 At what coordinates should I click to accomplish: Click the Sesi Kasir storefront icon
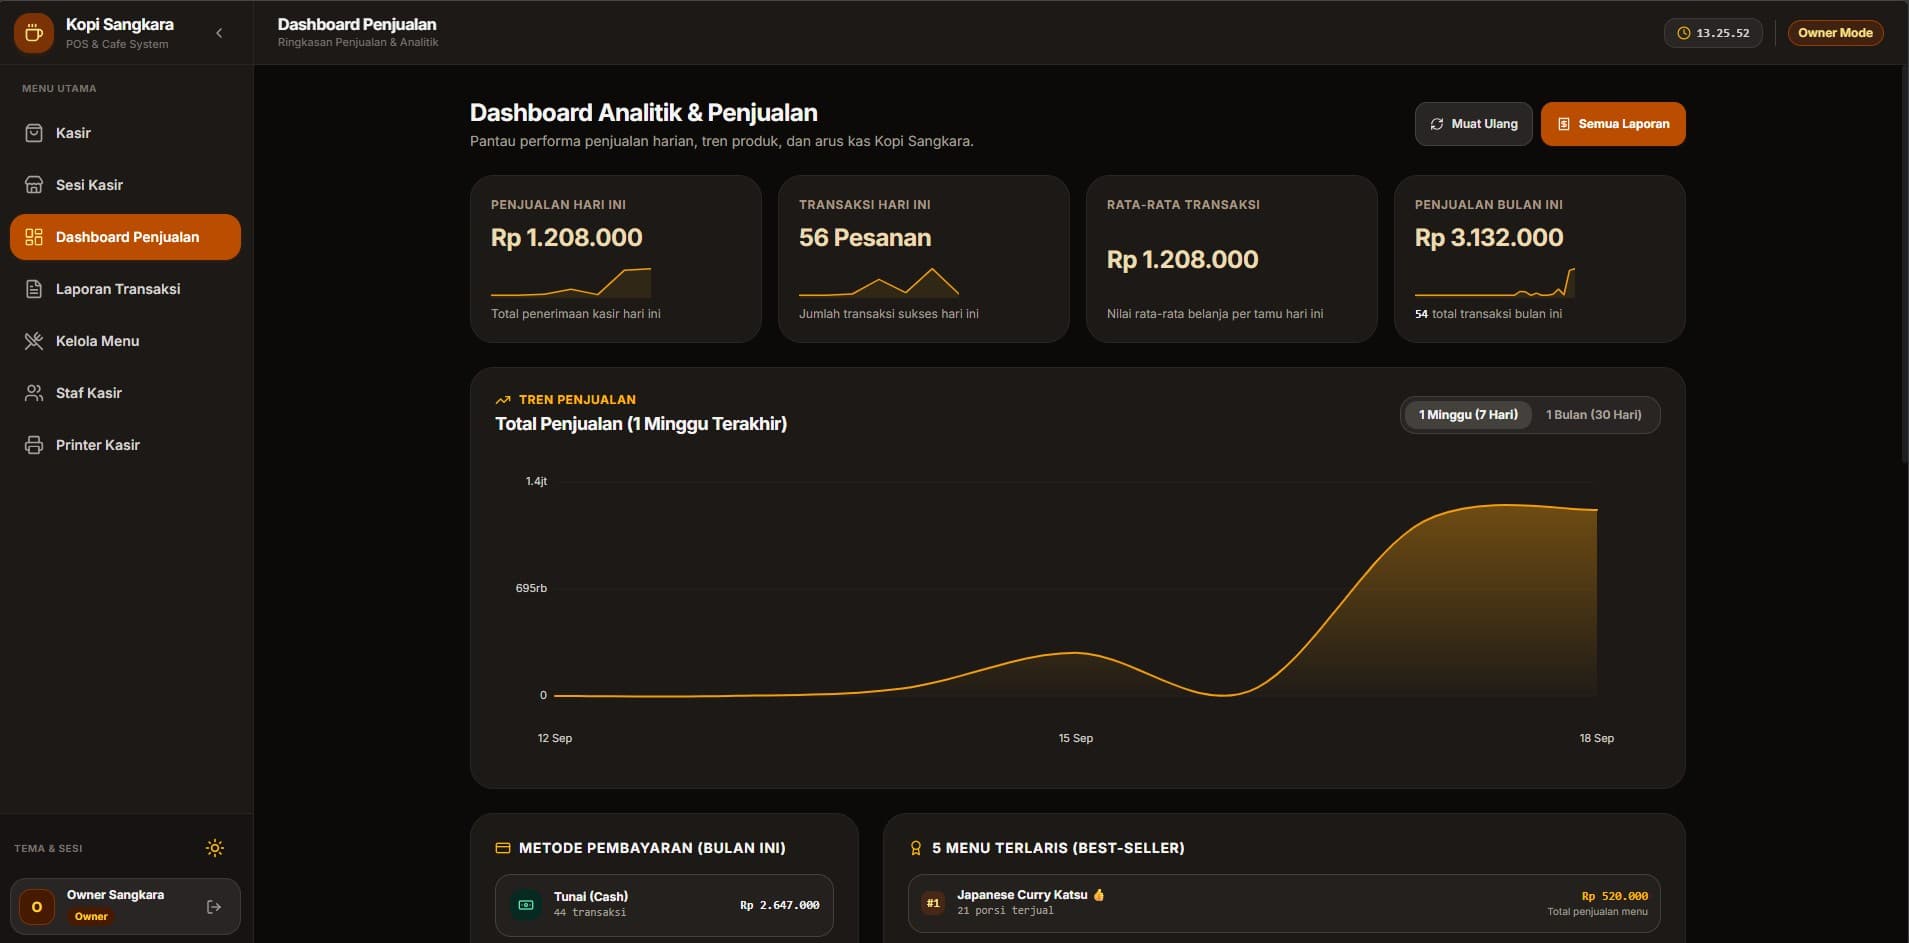[34, 185]
